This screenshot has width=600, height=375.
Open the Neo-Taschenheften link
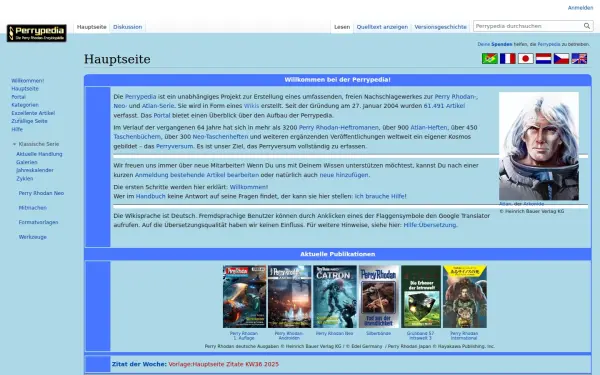220,137
